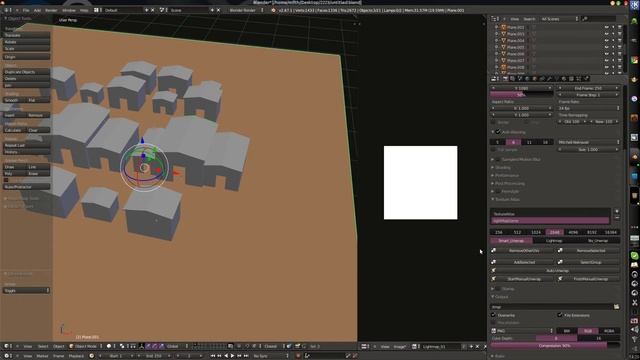
Task: Click the 3D view editor type icon
Action: click(6, 346)
